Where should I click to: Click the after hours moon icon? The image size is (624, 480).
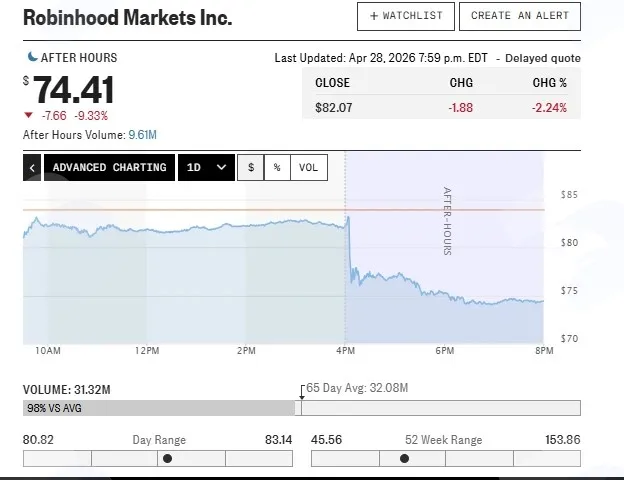(32, 57)
